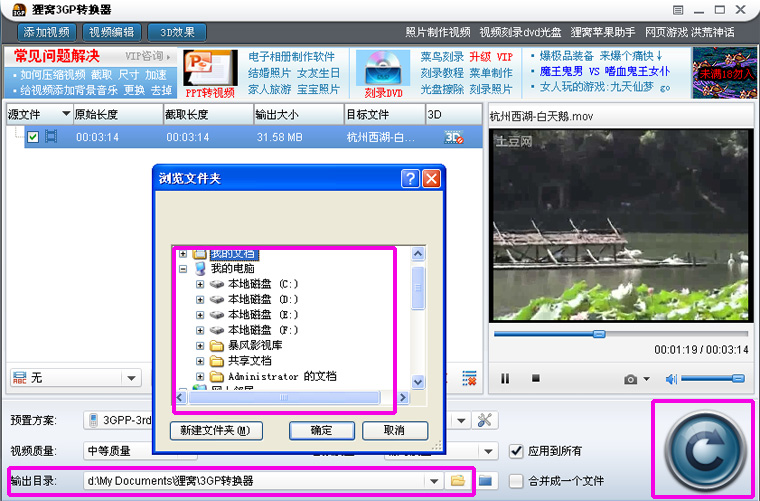The height and width of the screenshot is (501, 760).
Task: Expand 本地磁盘 (E:) tree node
Action: (200, 315)
